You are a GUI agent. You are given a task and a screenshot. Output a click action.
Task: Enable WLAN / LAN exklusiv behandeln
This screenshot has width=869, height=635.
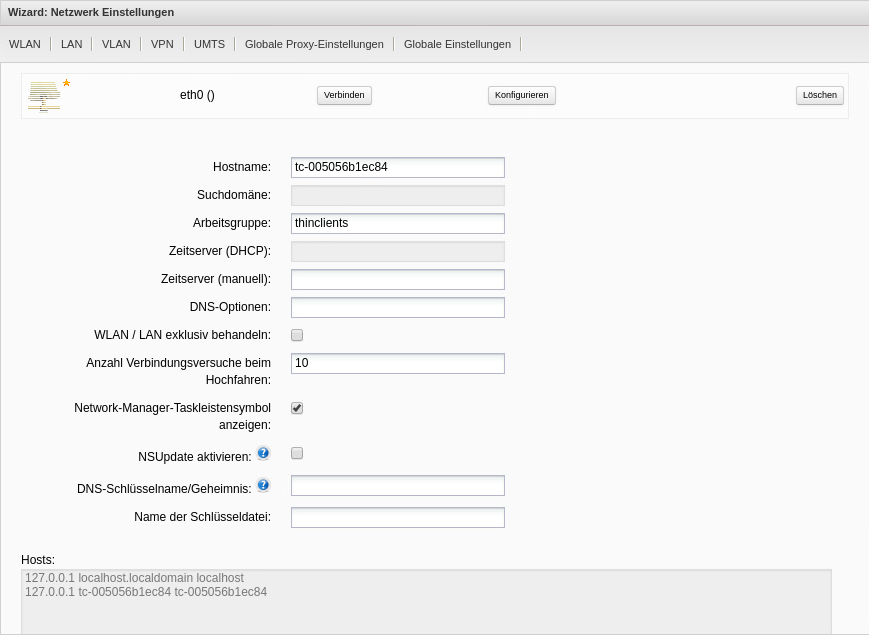pos(296,335)
